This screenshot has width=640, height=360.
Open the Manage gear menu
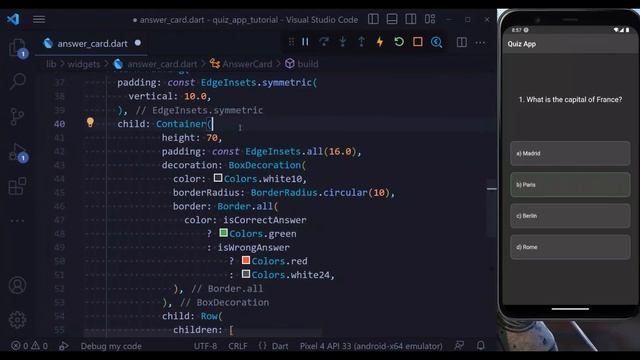point(18,320)
